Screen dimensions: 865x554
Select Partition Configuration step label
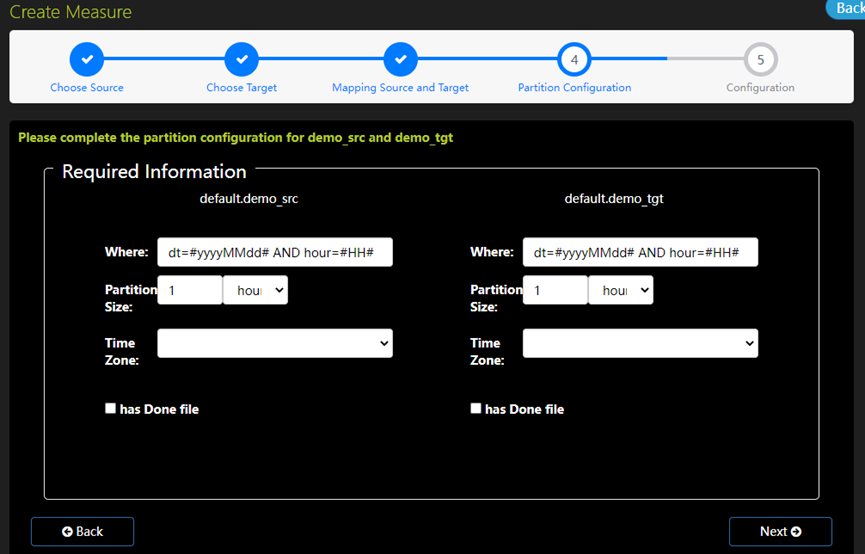point(574,88)
